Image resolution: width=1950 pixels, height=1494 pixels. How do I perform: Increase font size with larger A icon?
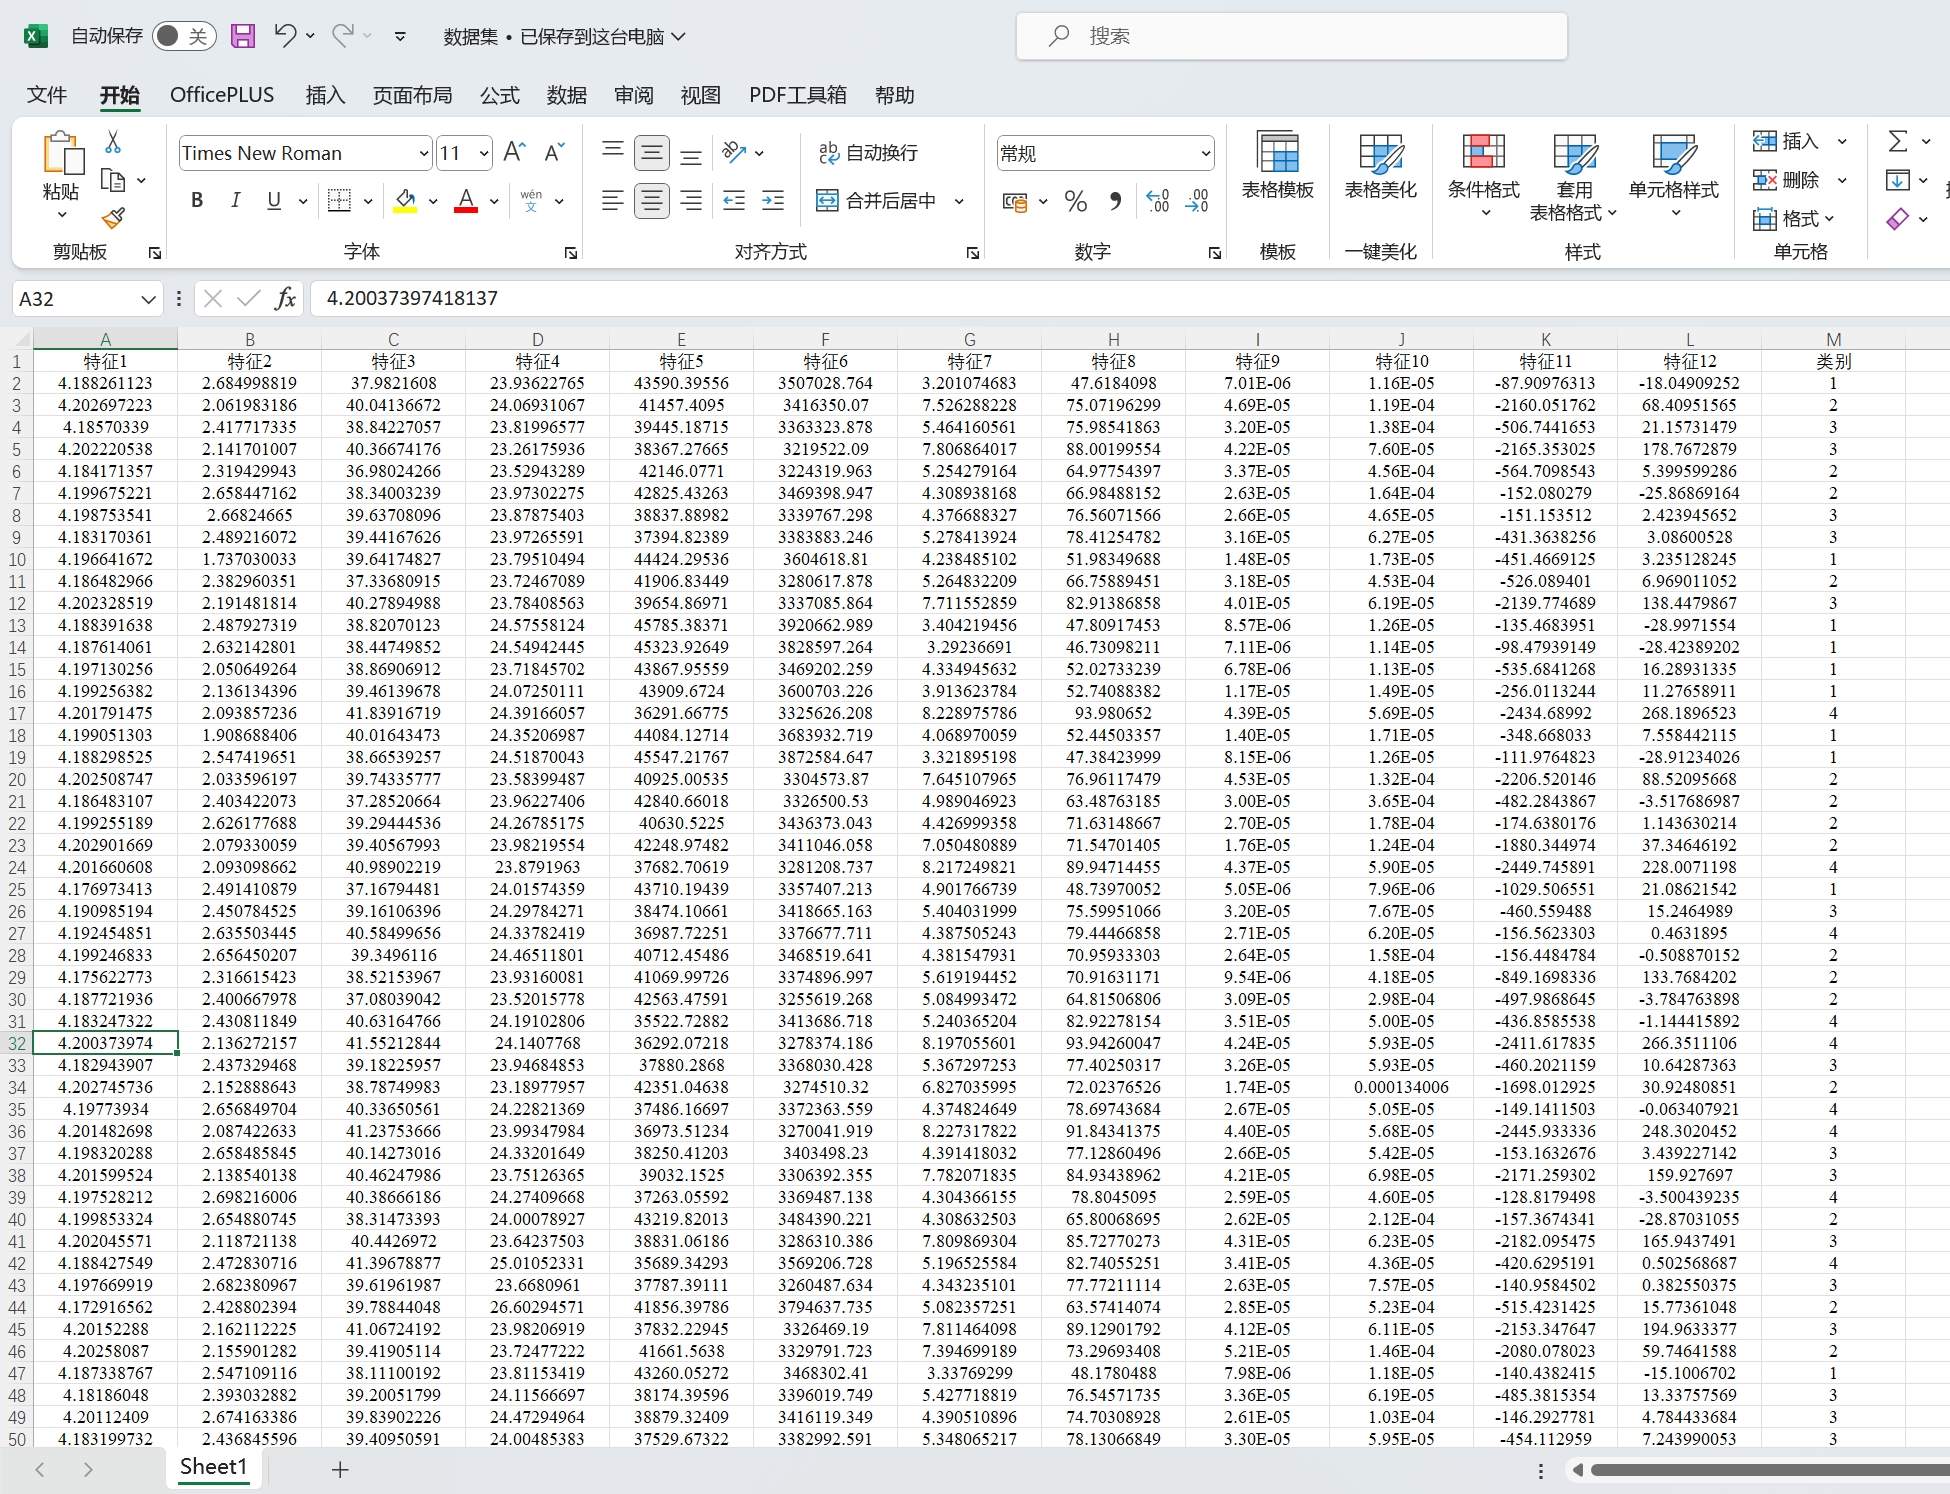tap(514, 152)
